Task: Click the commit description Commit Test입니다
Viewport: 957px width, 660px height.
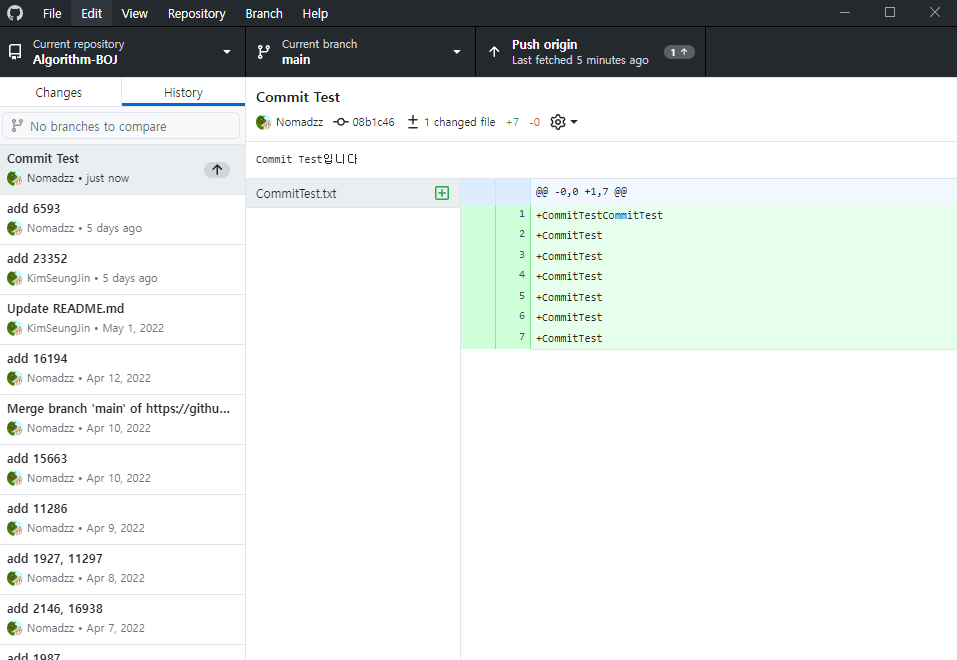Action: tap(306, 159)
